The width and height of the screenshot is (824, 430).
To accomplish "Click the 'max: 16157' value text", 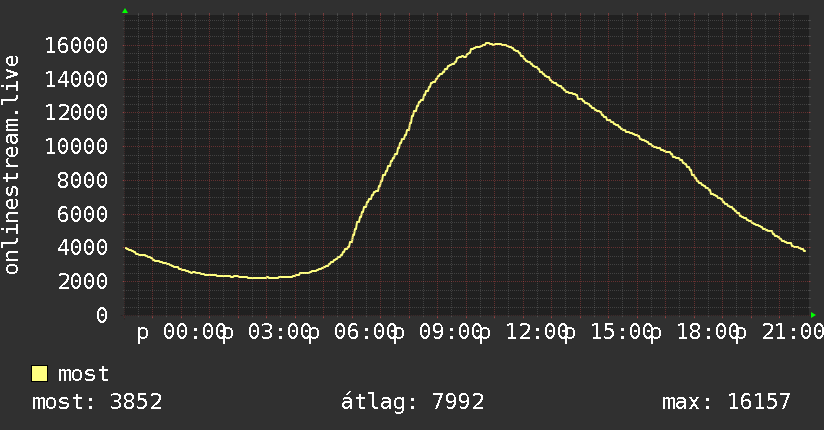I will [726, 402].
